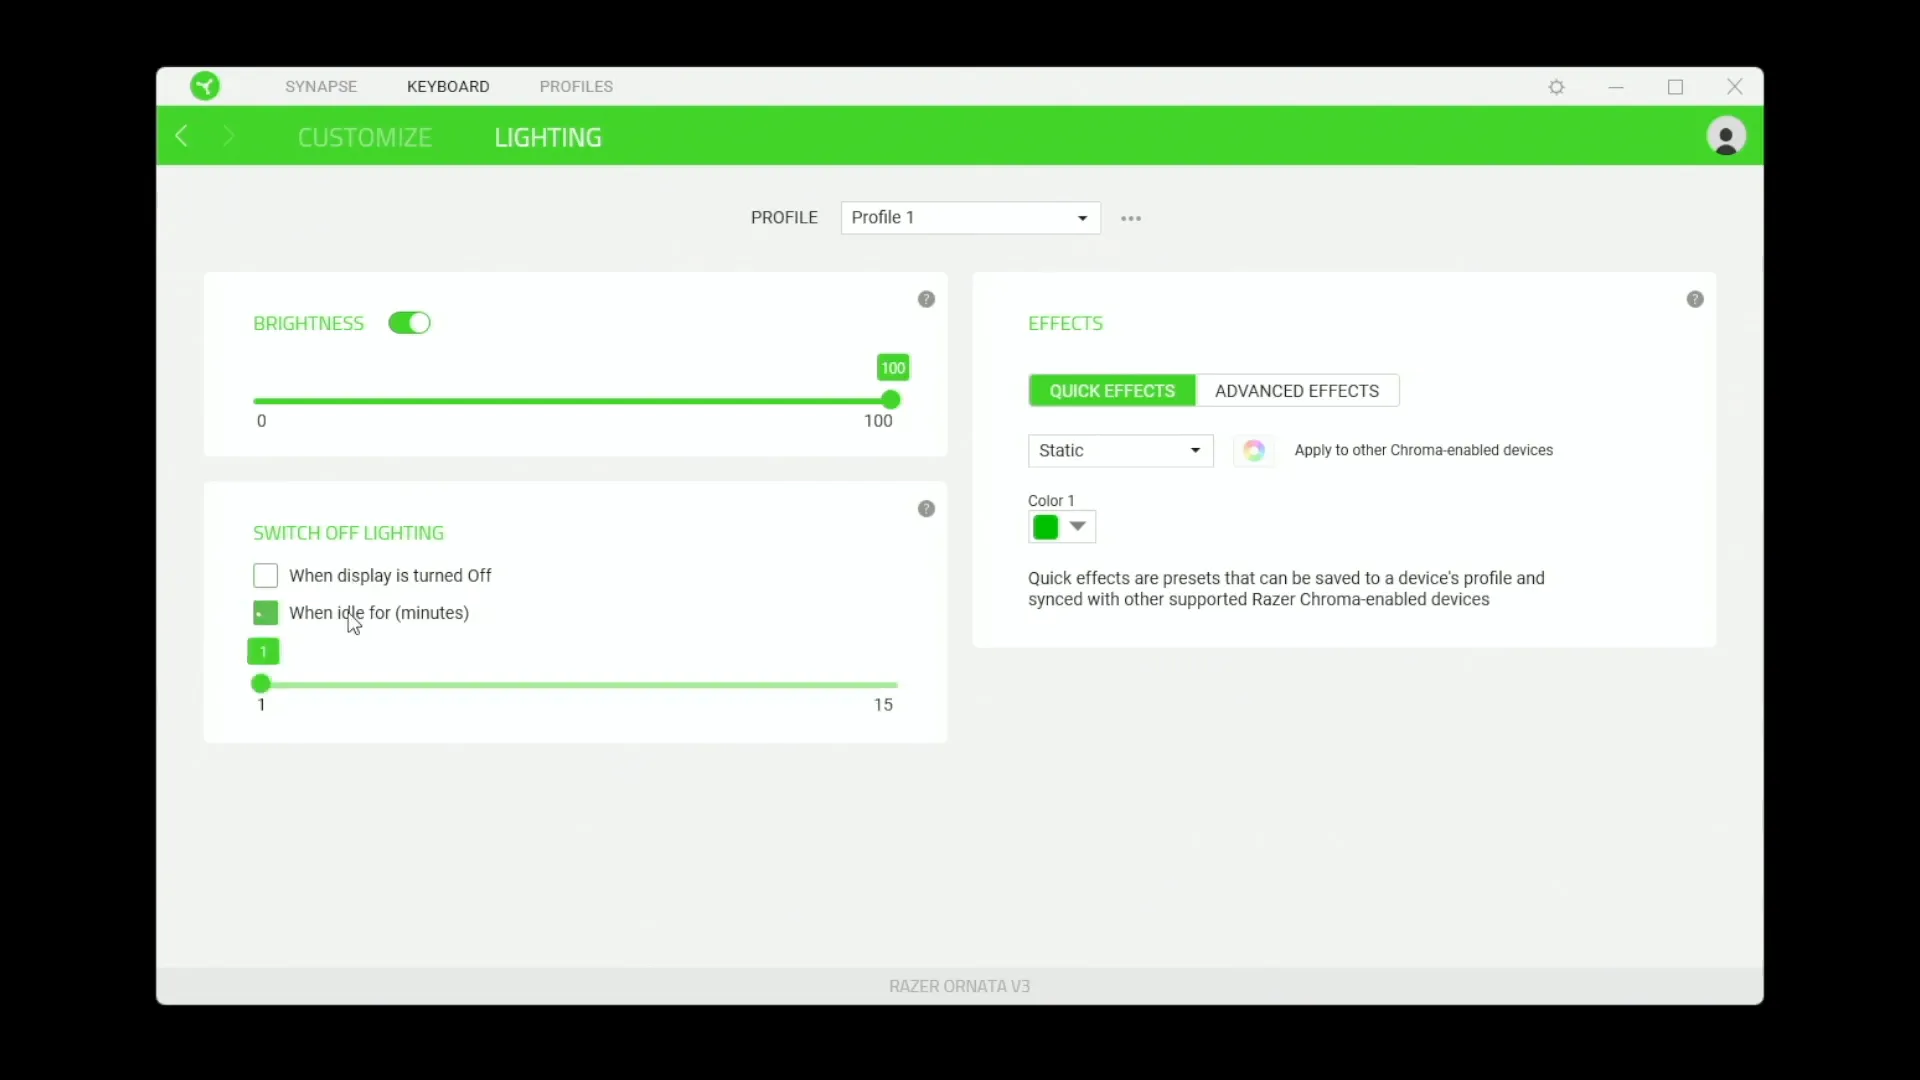Image resolution: width=1920 pixels, height=1080 pixels.
Task: Open the user account avatar
Action: click(x=1726, y=136)
